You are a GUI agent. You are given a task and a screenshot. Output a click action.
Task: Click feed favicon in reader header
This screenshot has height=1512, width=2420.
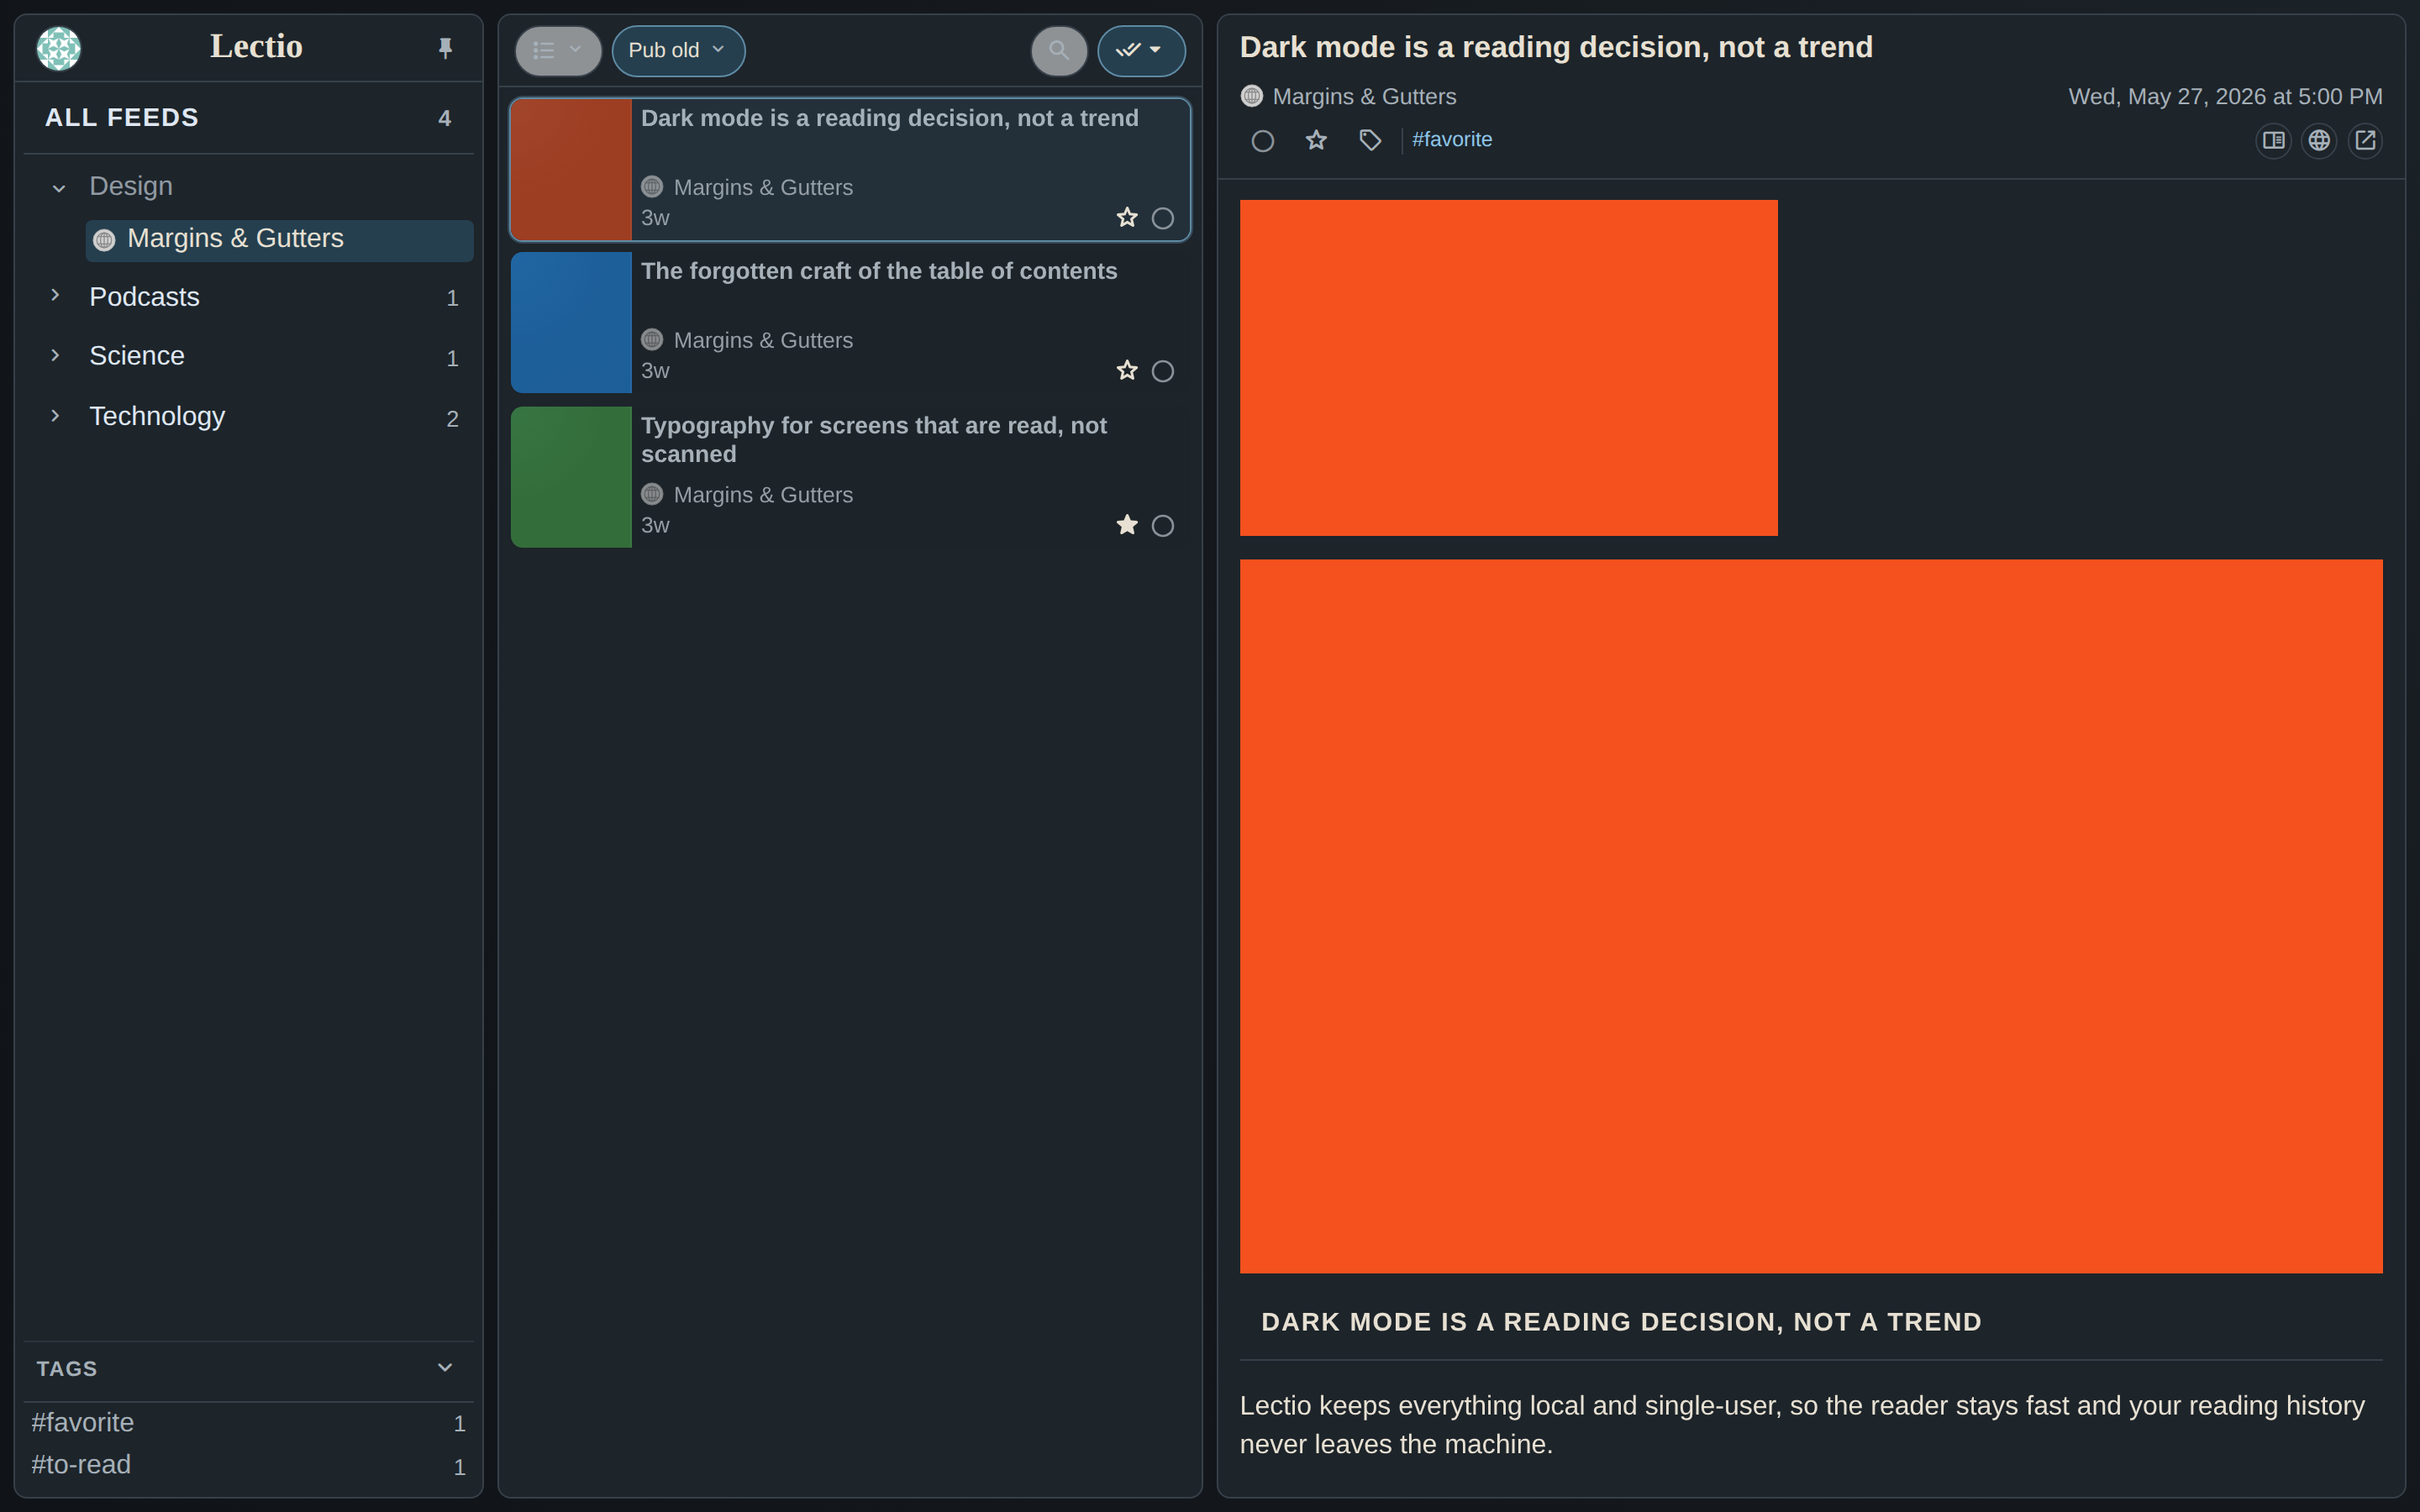point(1251,96)
